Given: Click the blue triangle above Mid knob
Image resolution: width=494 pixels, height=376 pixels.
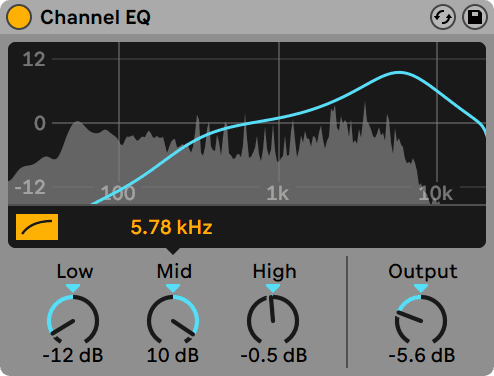Looking at the screenshot, I should (x=173, y=288).
